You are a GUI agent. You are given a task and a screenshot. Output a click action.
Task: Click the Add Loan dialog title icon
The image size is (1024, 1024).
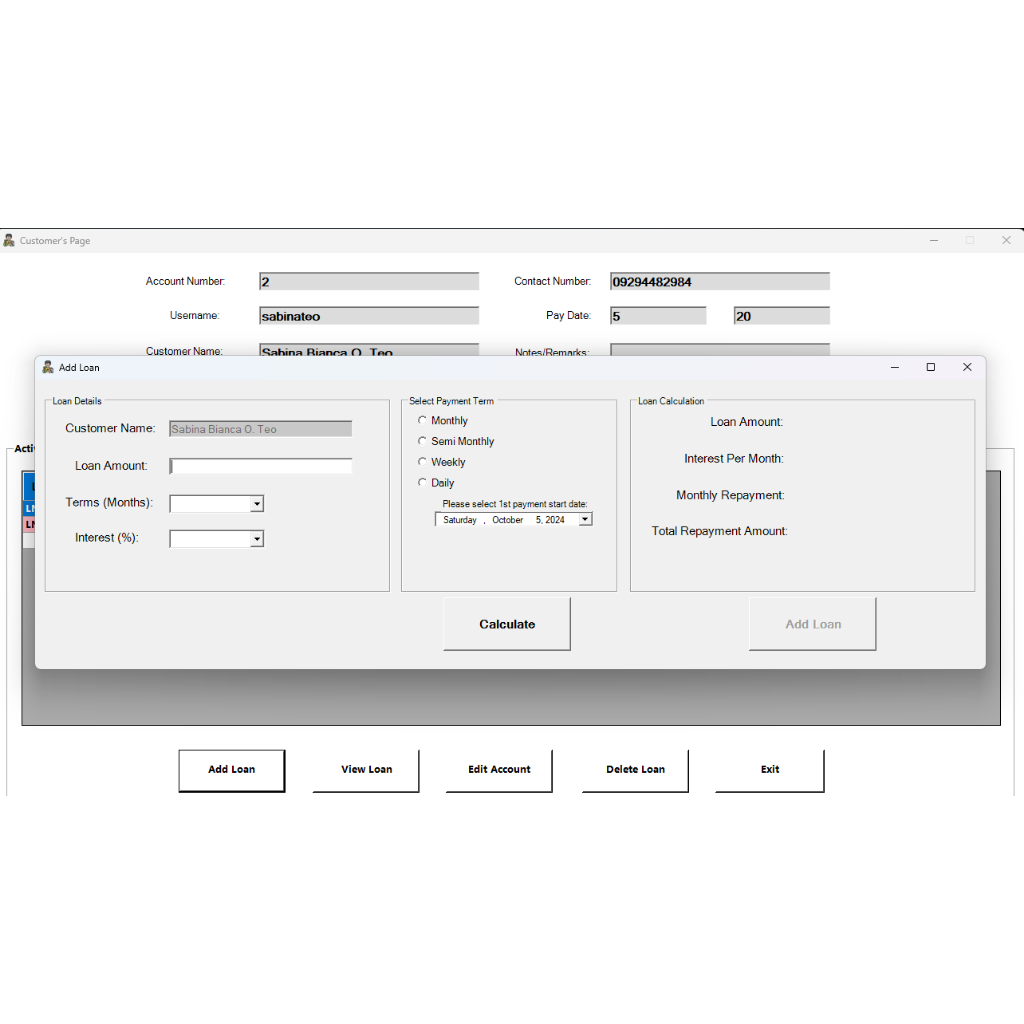click(48, 367)
